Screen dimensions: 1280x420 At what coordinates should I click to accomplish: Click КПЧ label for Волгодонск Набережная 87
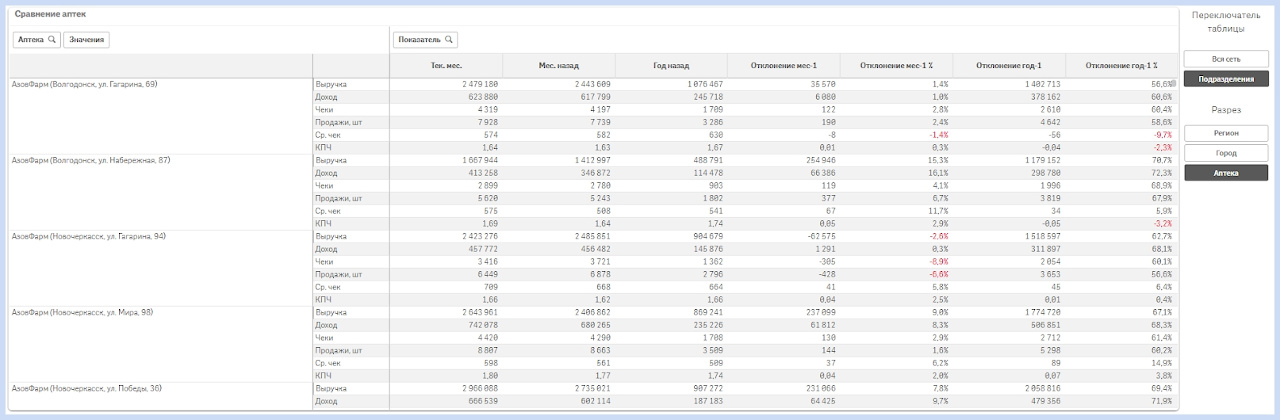click(x=323, y=223)
